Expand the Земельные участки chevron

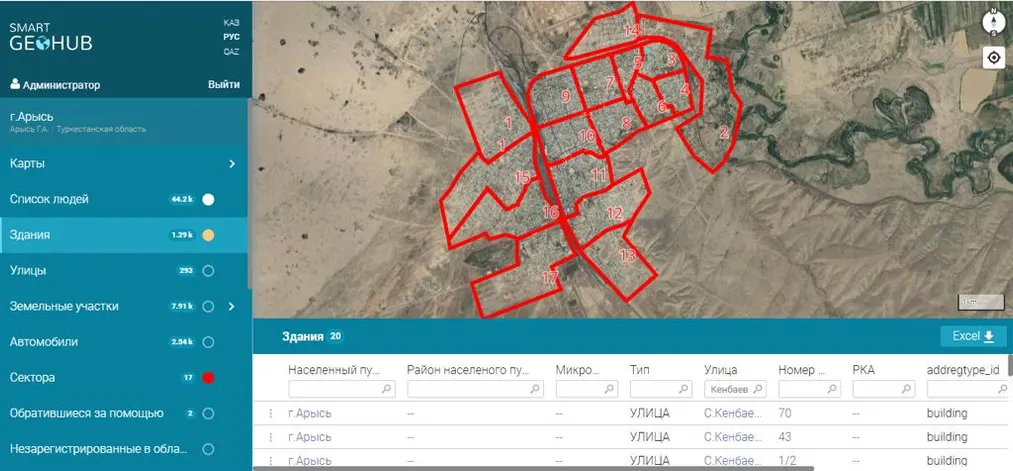pos(231,306)
